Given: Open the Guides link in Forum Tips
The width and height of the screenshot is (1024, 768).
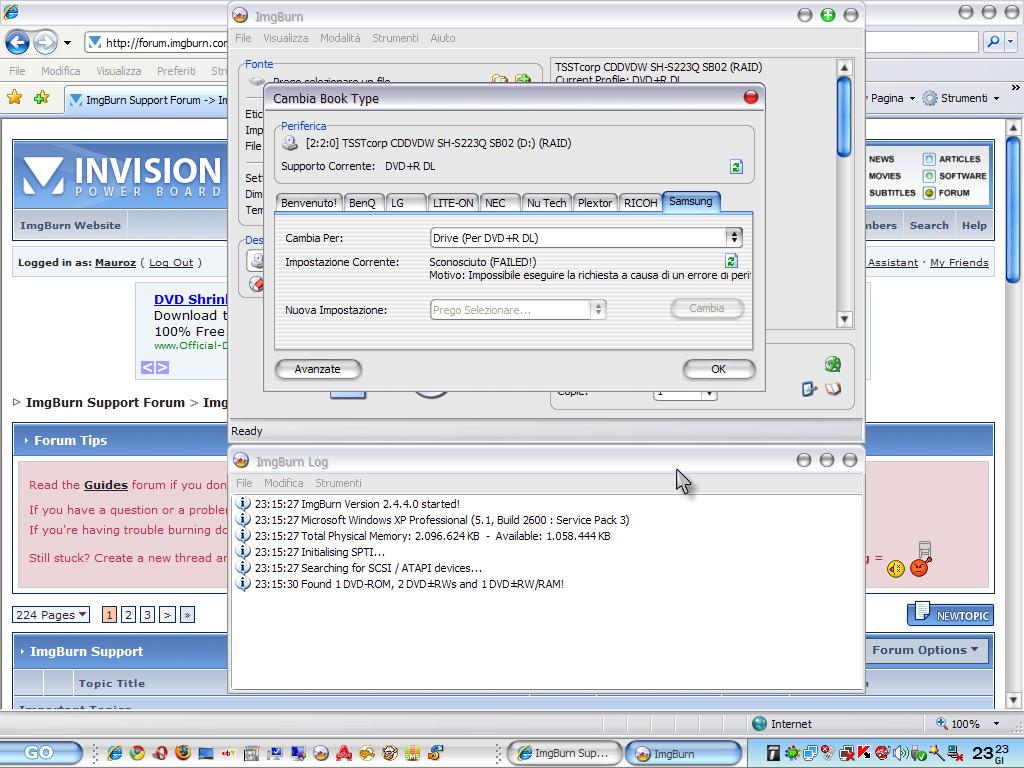Looking at the screenshot, I should [106, 485].
